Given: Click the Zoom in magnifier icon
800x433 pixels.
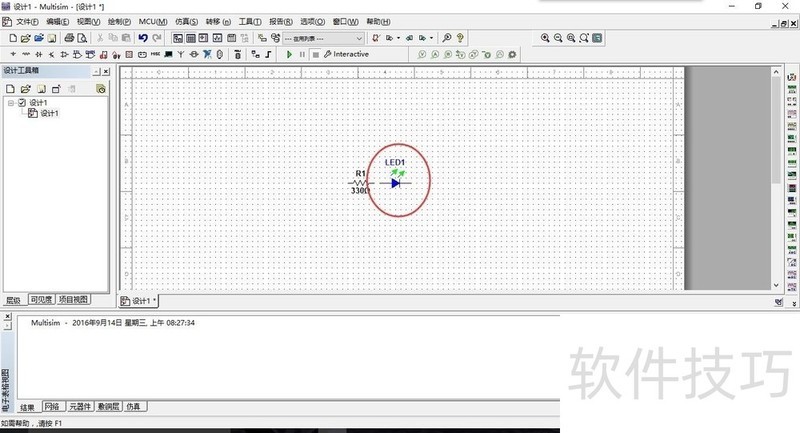Looking at the screenshot, I should coord(545,38).
